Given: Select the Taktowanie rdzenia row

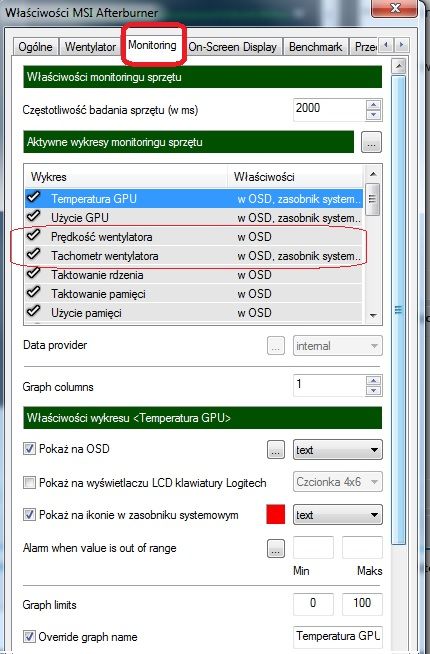Looking at the screenshot, I should pos(194,275).
